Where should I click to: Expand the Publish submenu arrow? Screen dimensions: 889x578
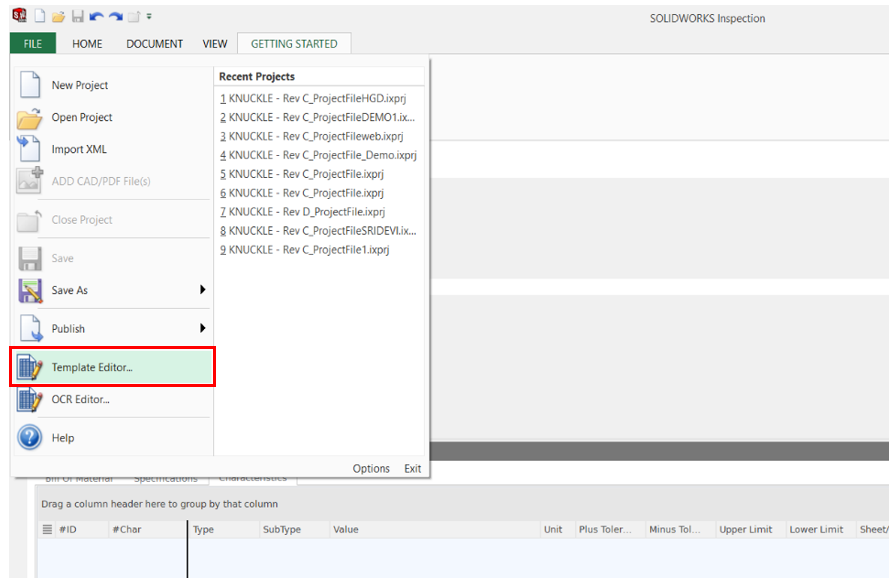[202, 328]
